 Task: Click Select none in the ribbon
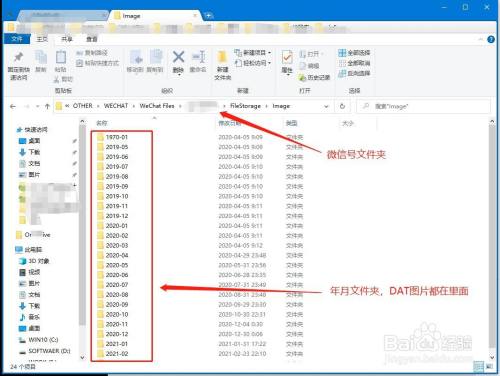pyautogui.click(x=354, y=63)
